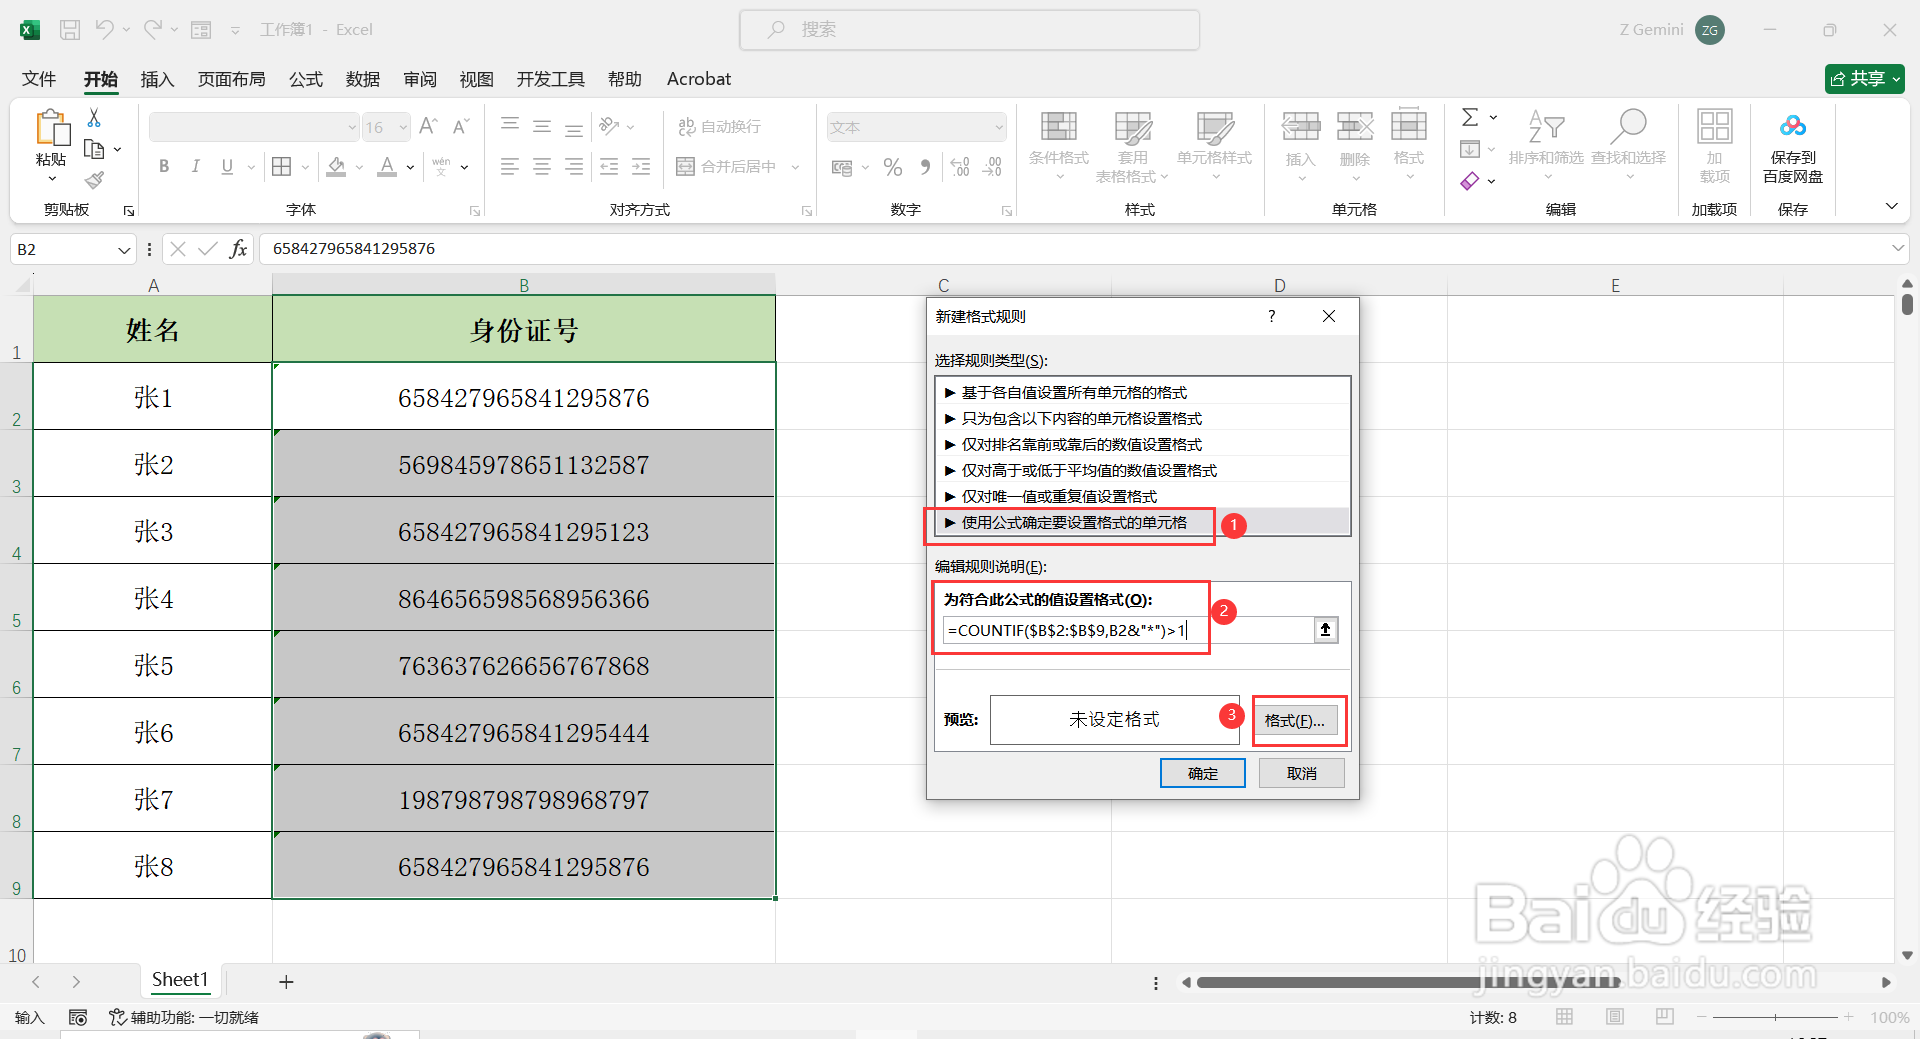The height and width of the screenshot is (1039, 1920).
Task: Select the Format Painter (格式刷) tool
Action: point(95,180)
